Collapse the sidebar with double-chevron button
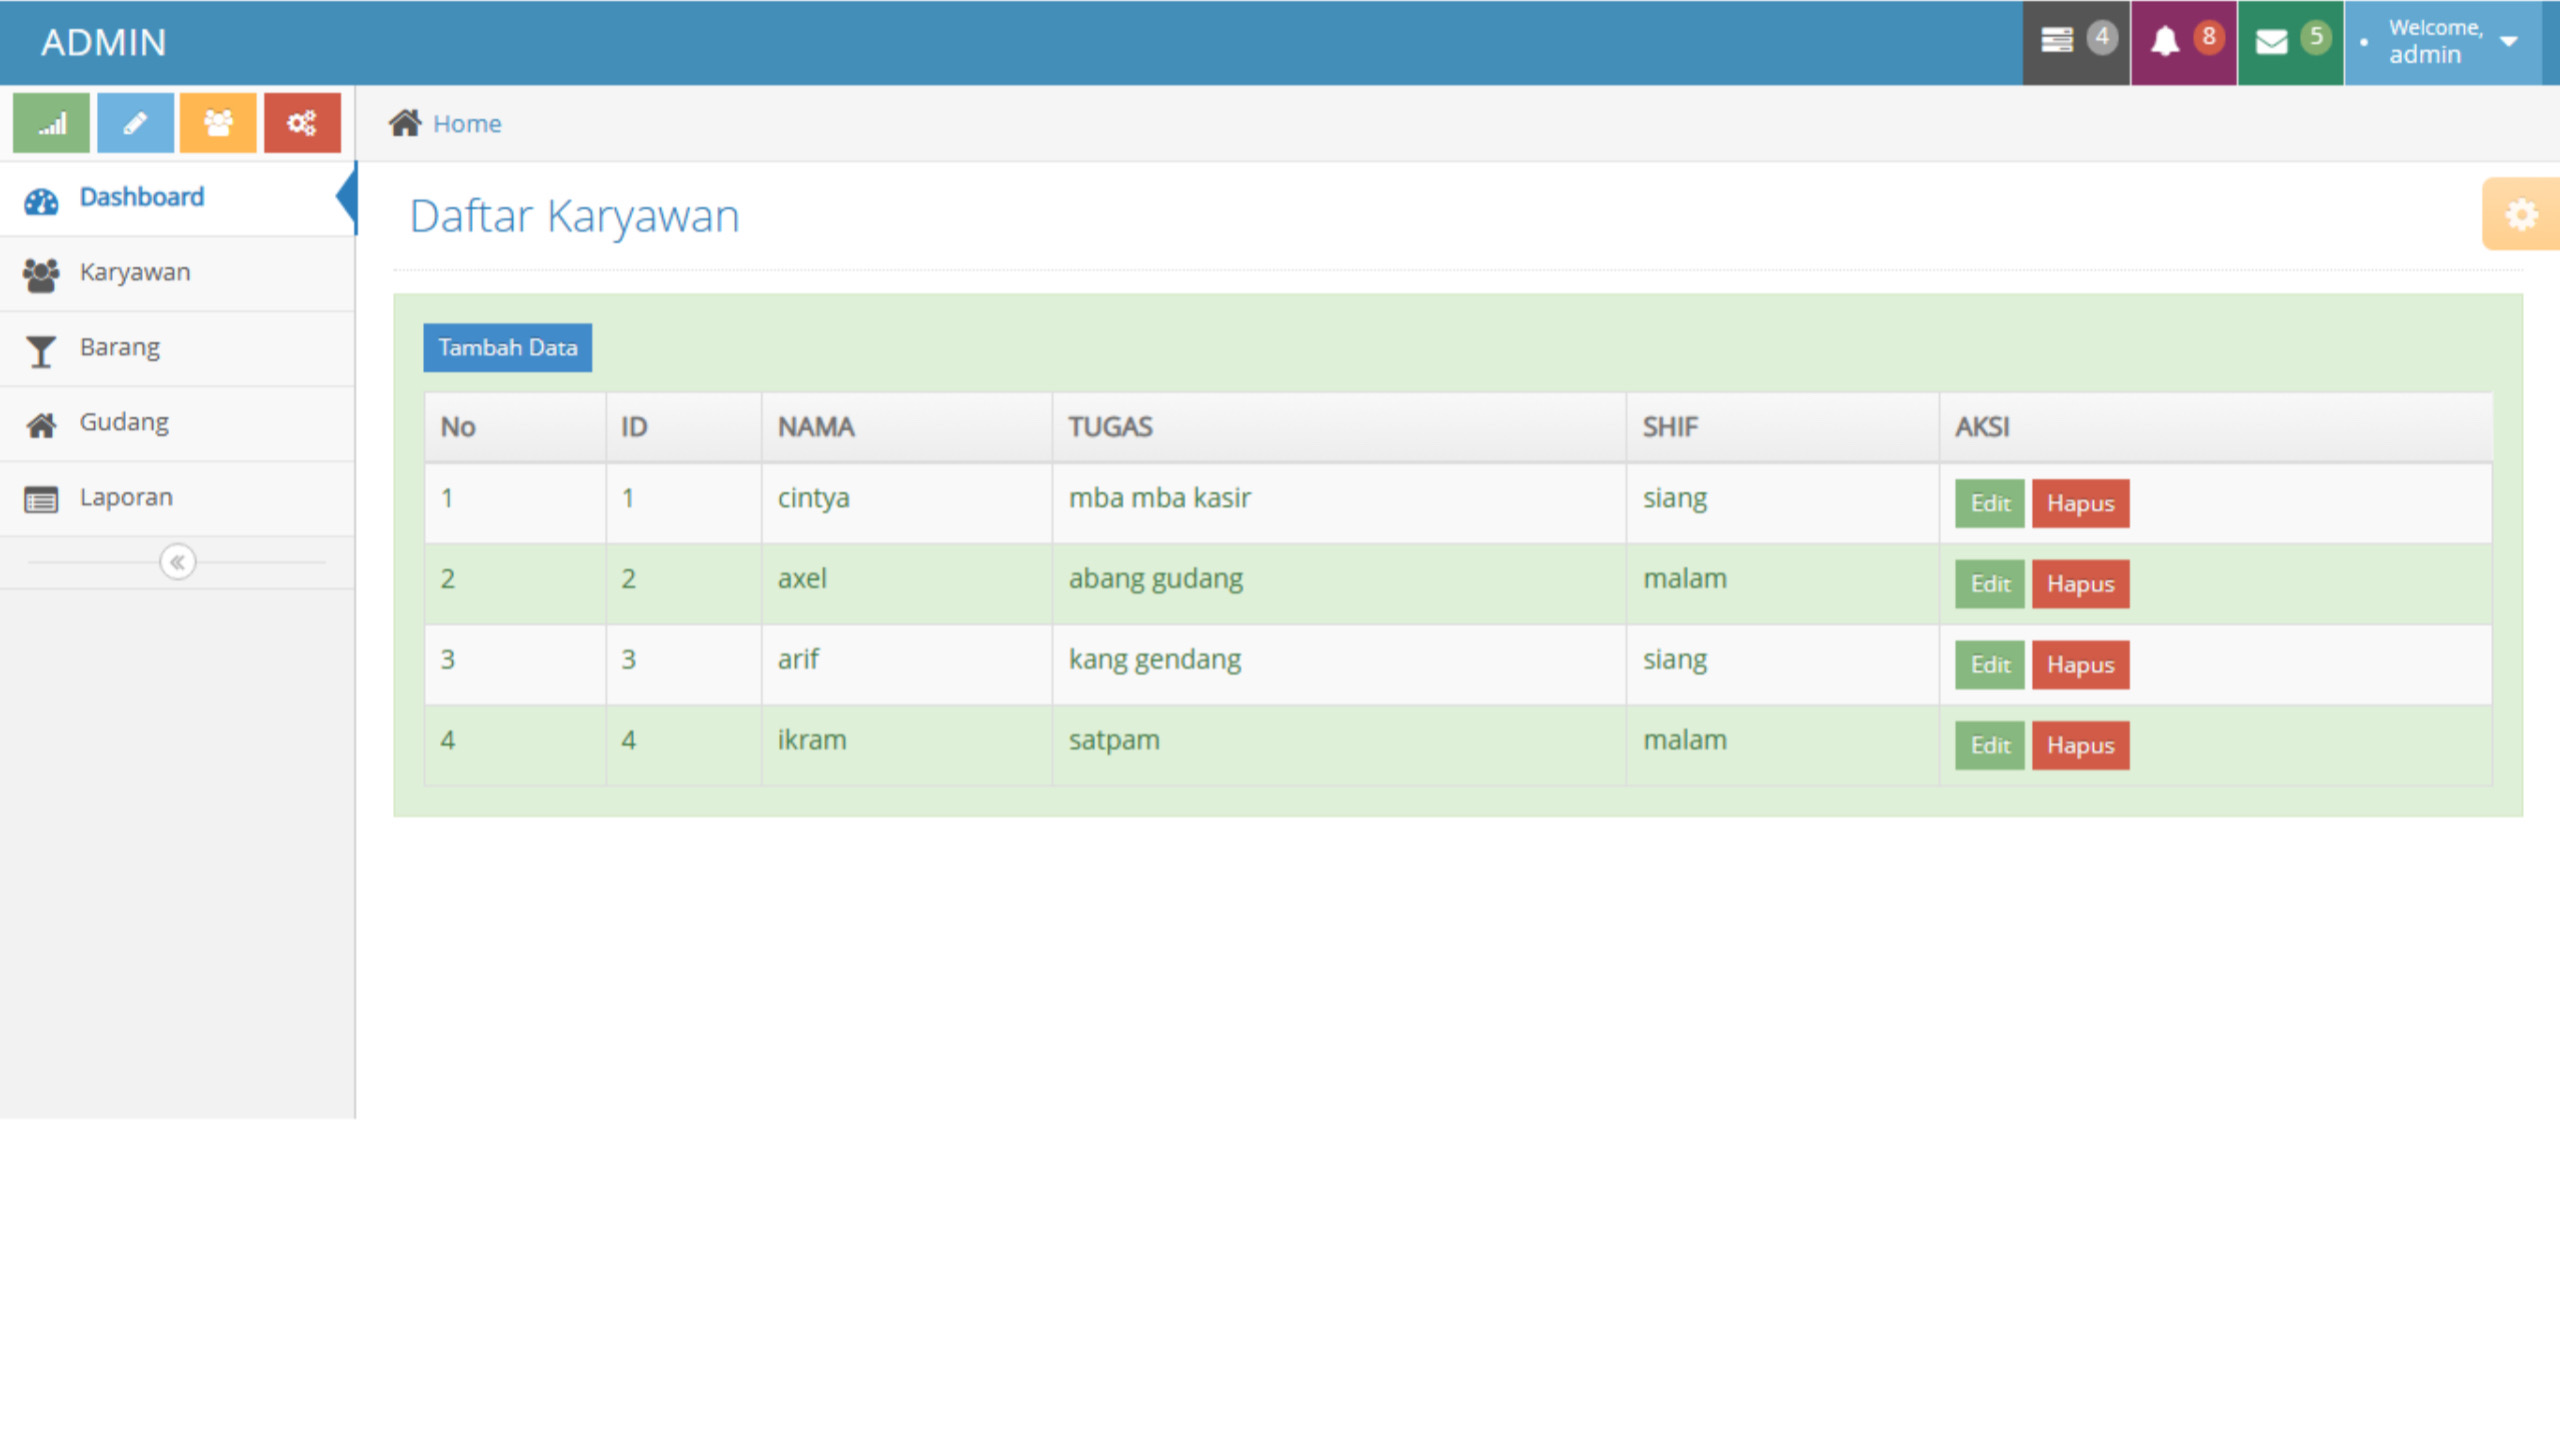This screenshot has width=2560, height=1440. [x=178, y=562]
